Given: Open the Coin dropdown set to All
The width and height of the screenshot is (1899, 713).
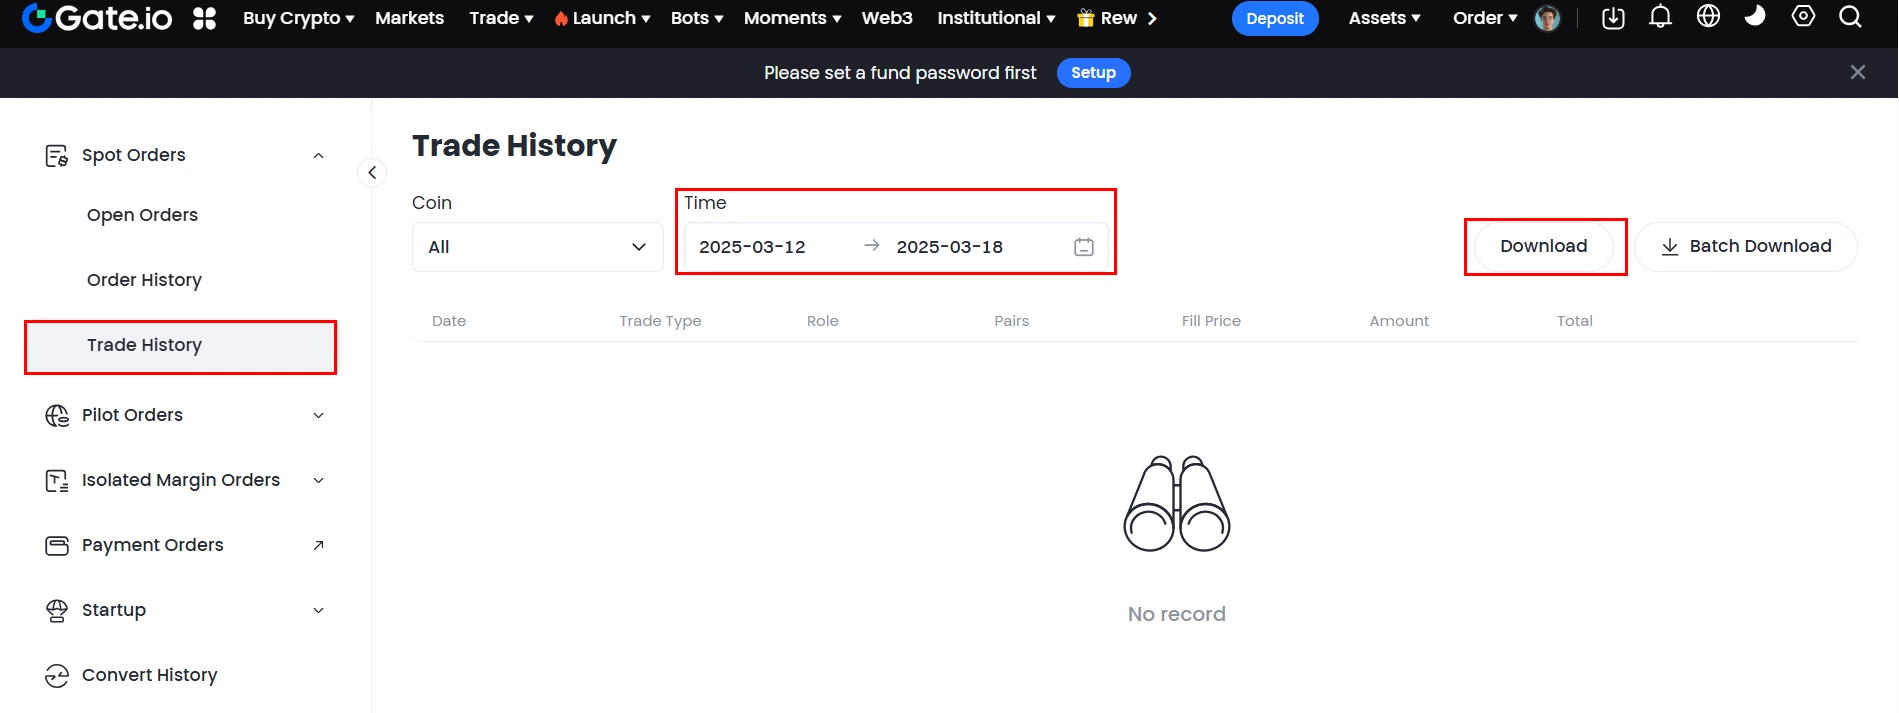Looking at the screenshot, I should coord(538,247).
